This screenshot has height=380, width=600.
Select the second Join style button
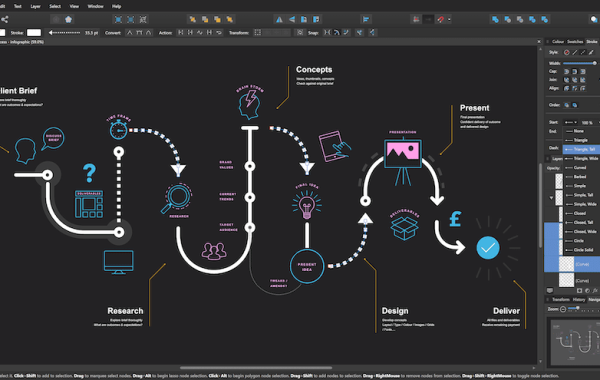575,80
